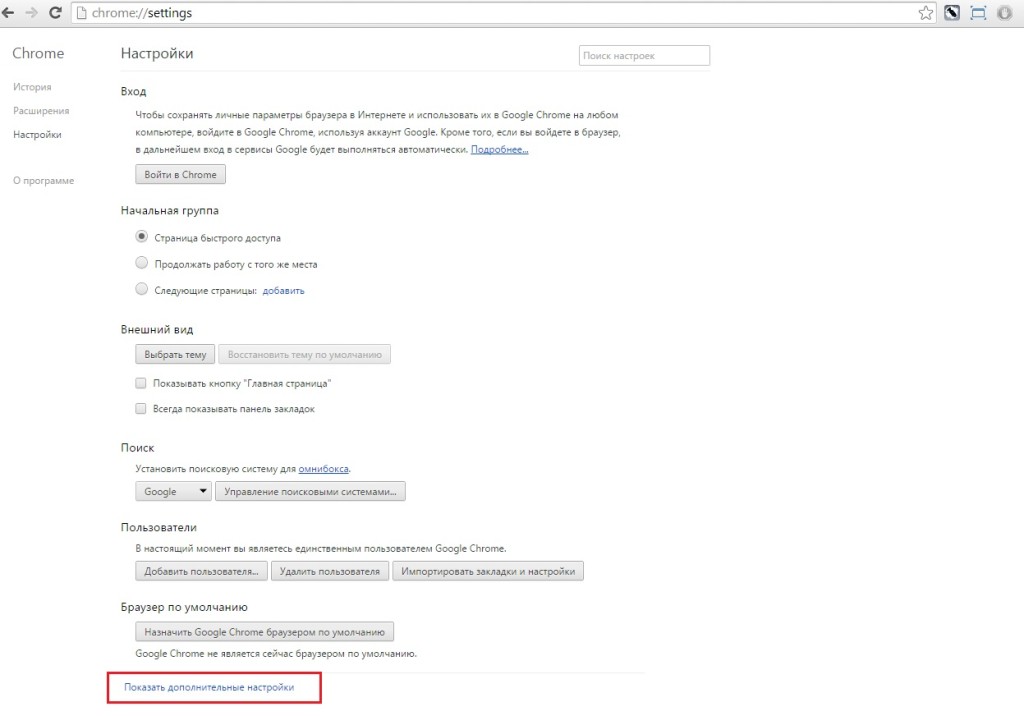
Task: Click the browser Forward arrow
Action: (x=31, y=13)
